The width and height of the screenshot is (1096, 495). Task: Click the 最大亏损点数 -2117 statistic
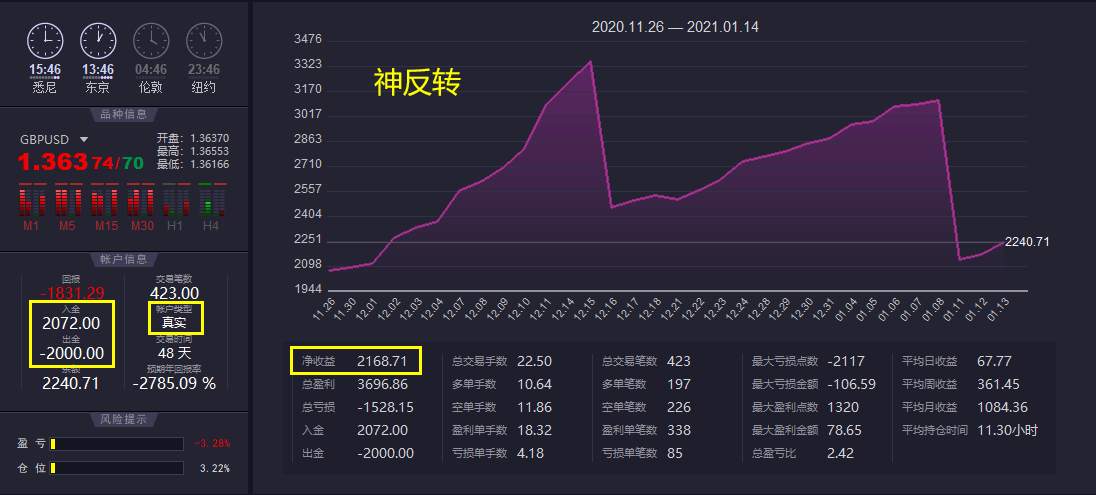[808, 361]
